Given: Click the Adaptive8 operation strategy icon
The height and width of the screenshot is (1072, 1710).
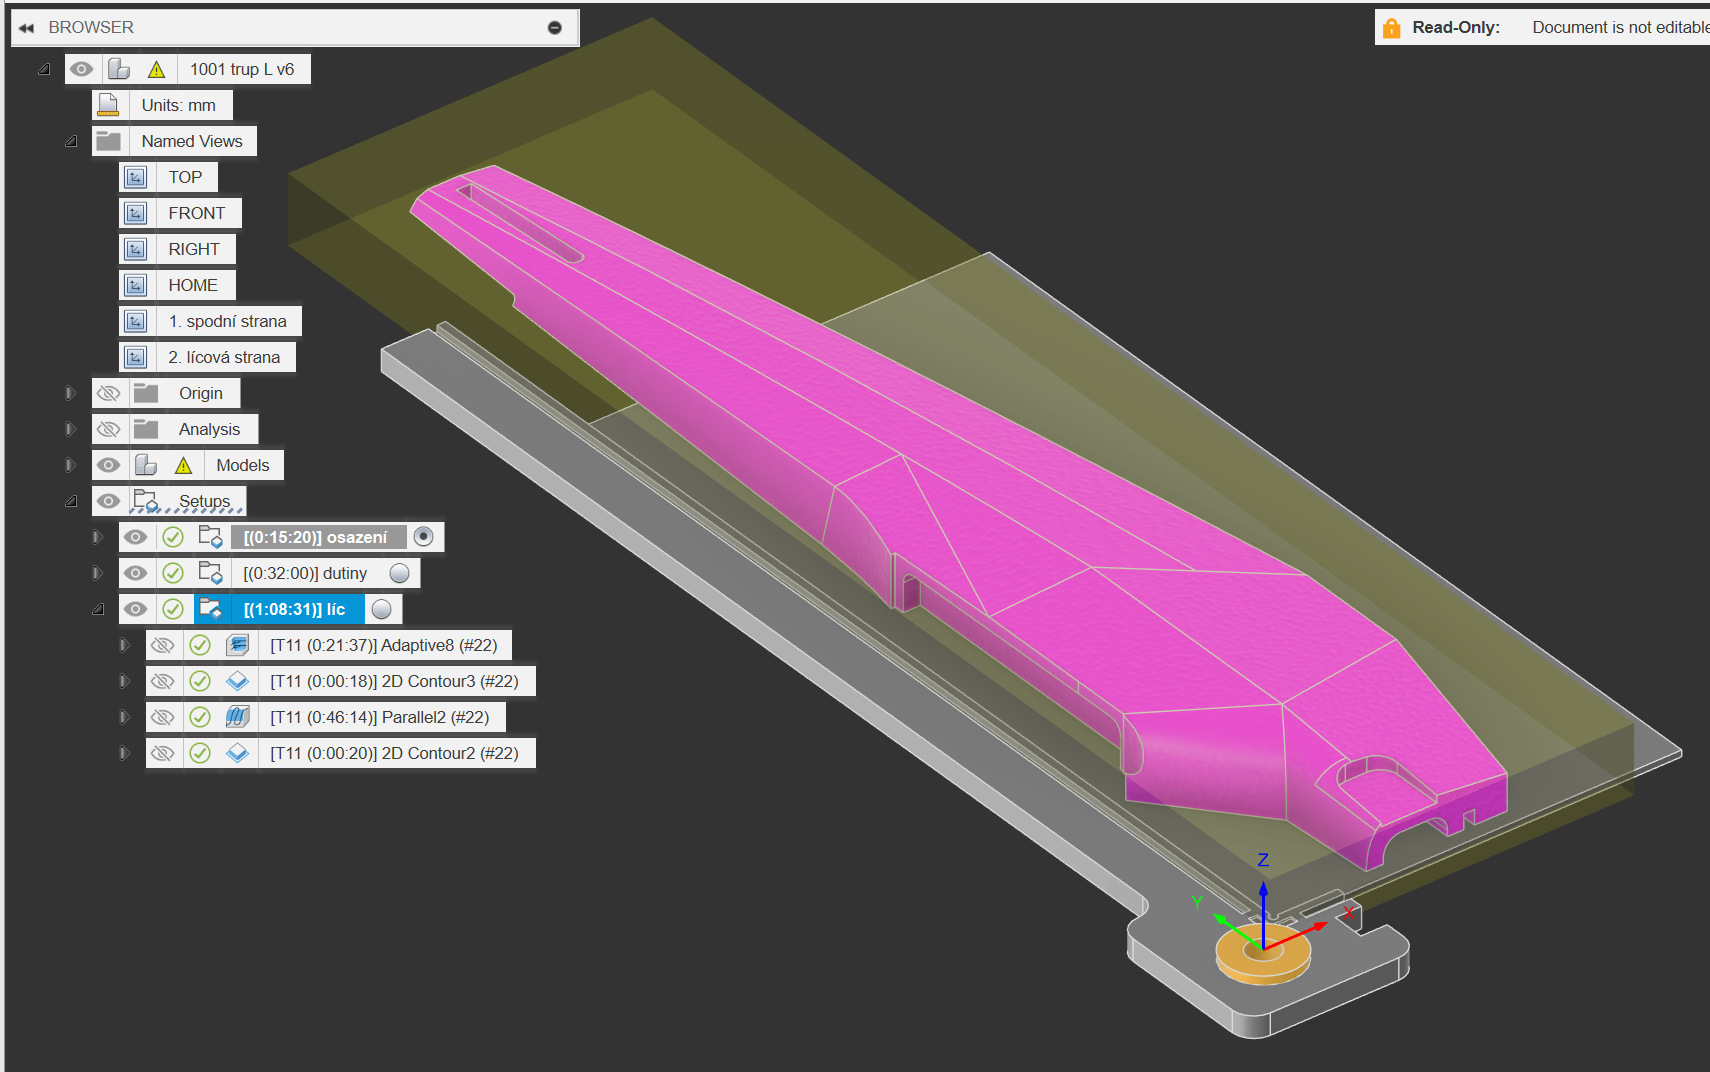Looking at the screenshot, I should coord(237,645).
